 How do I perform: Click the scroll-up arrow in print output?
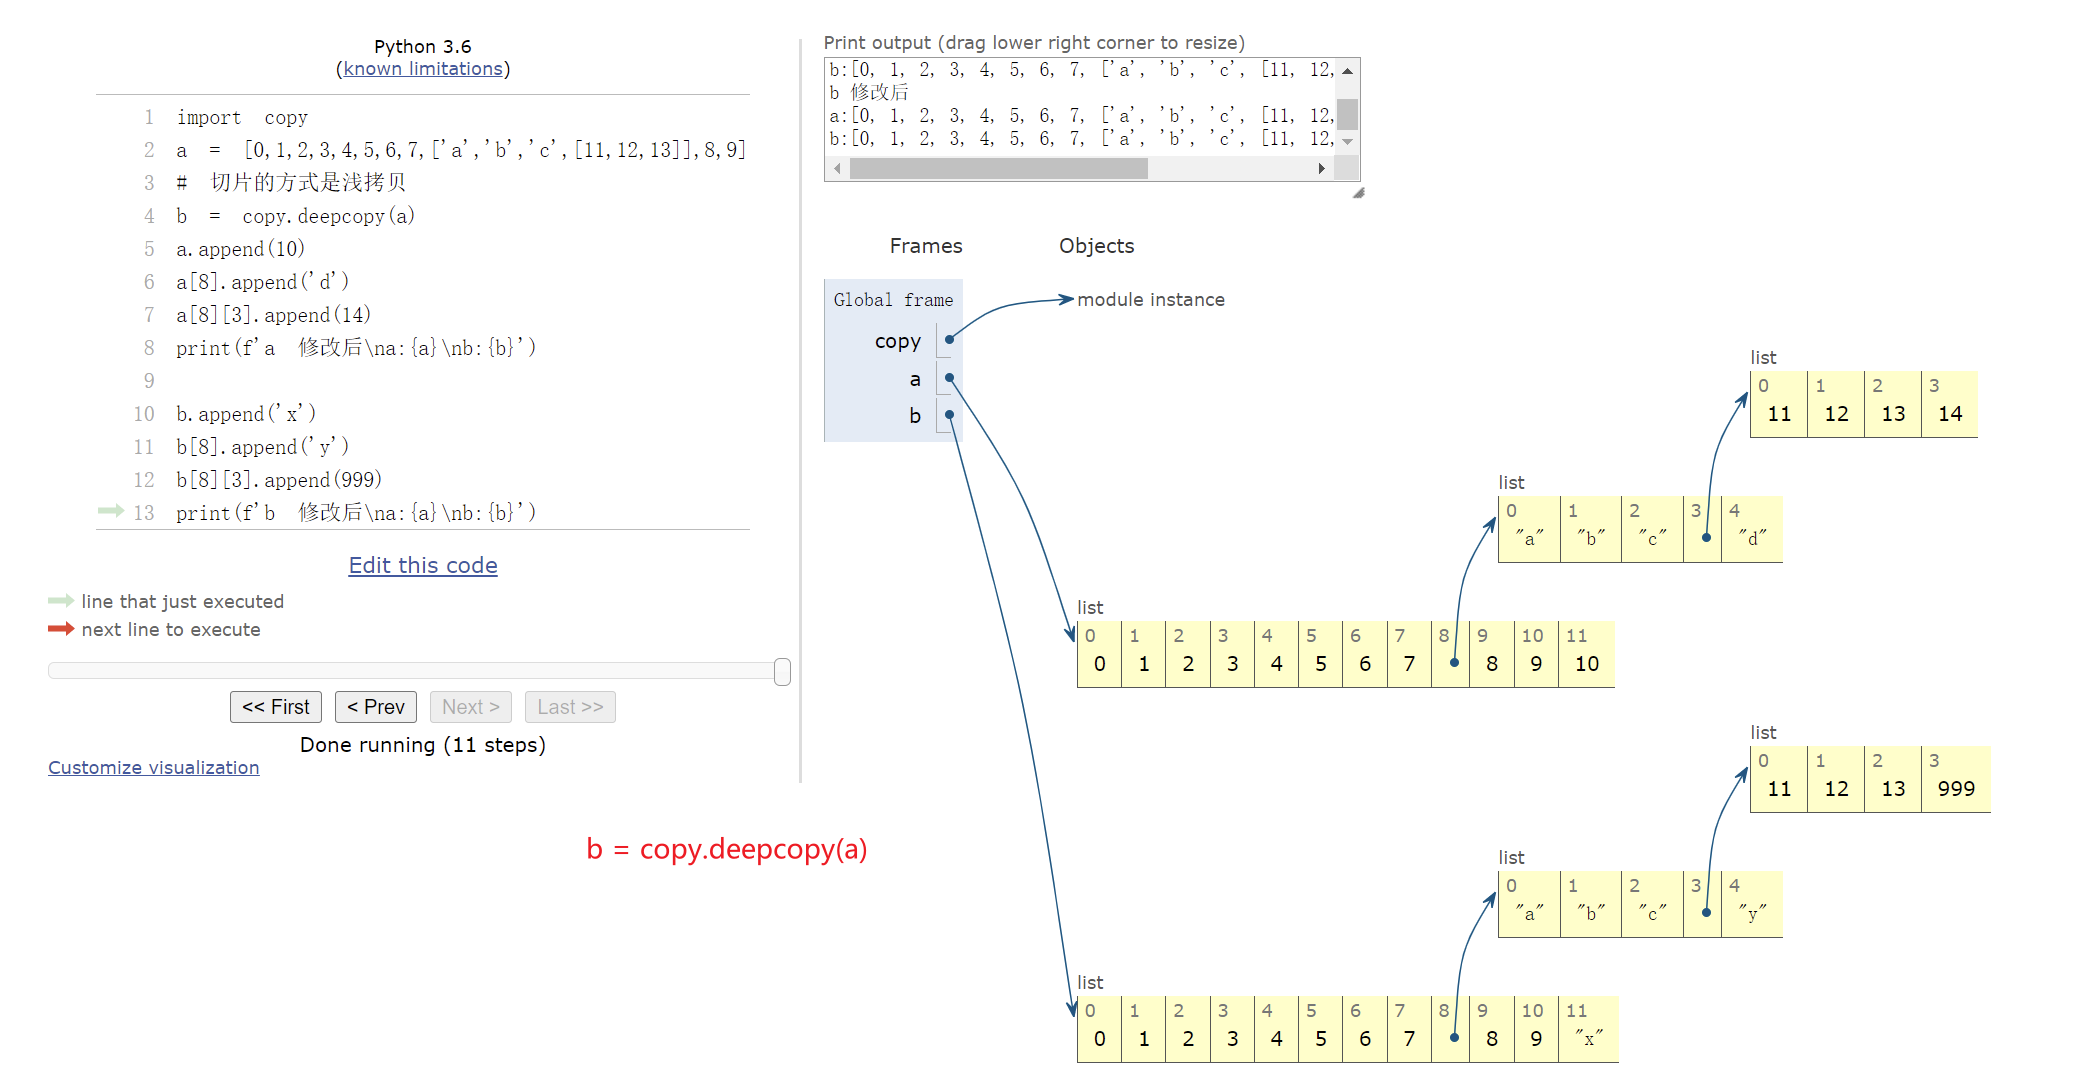1347,71
